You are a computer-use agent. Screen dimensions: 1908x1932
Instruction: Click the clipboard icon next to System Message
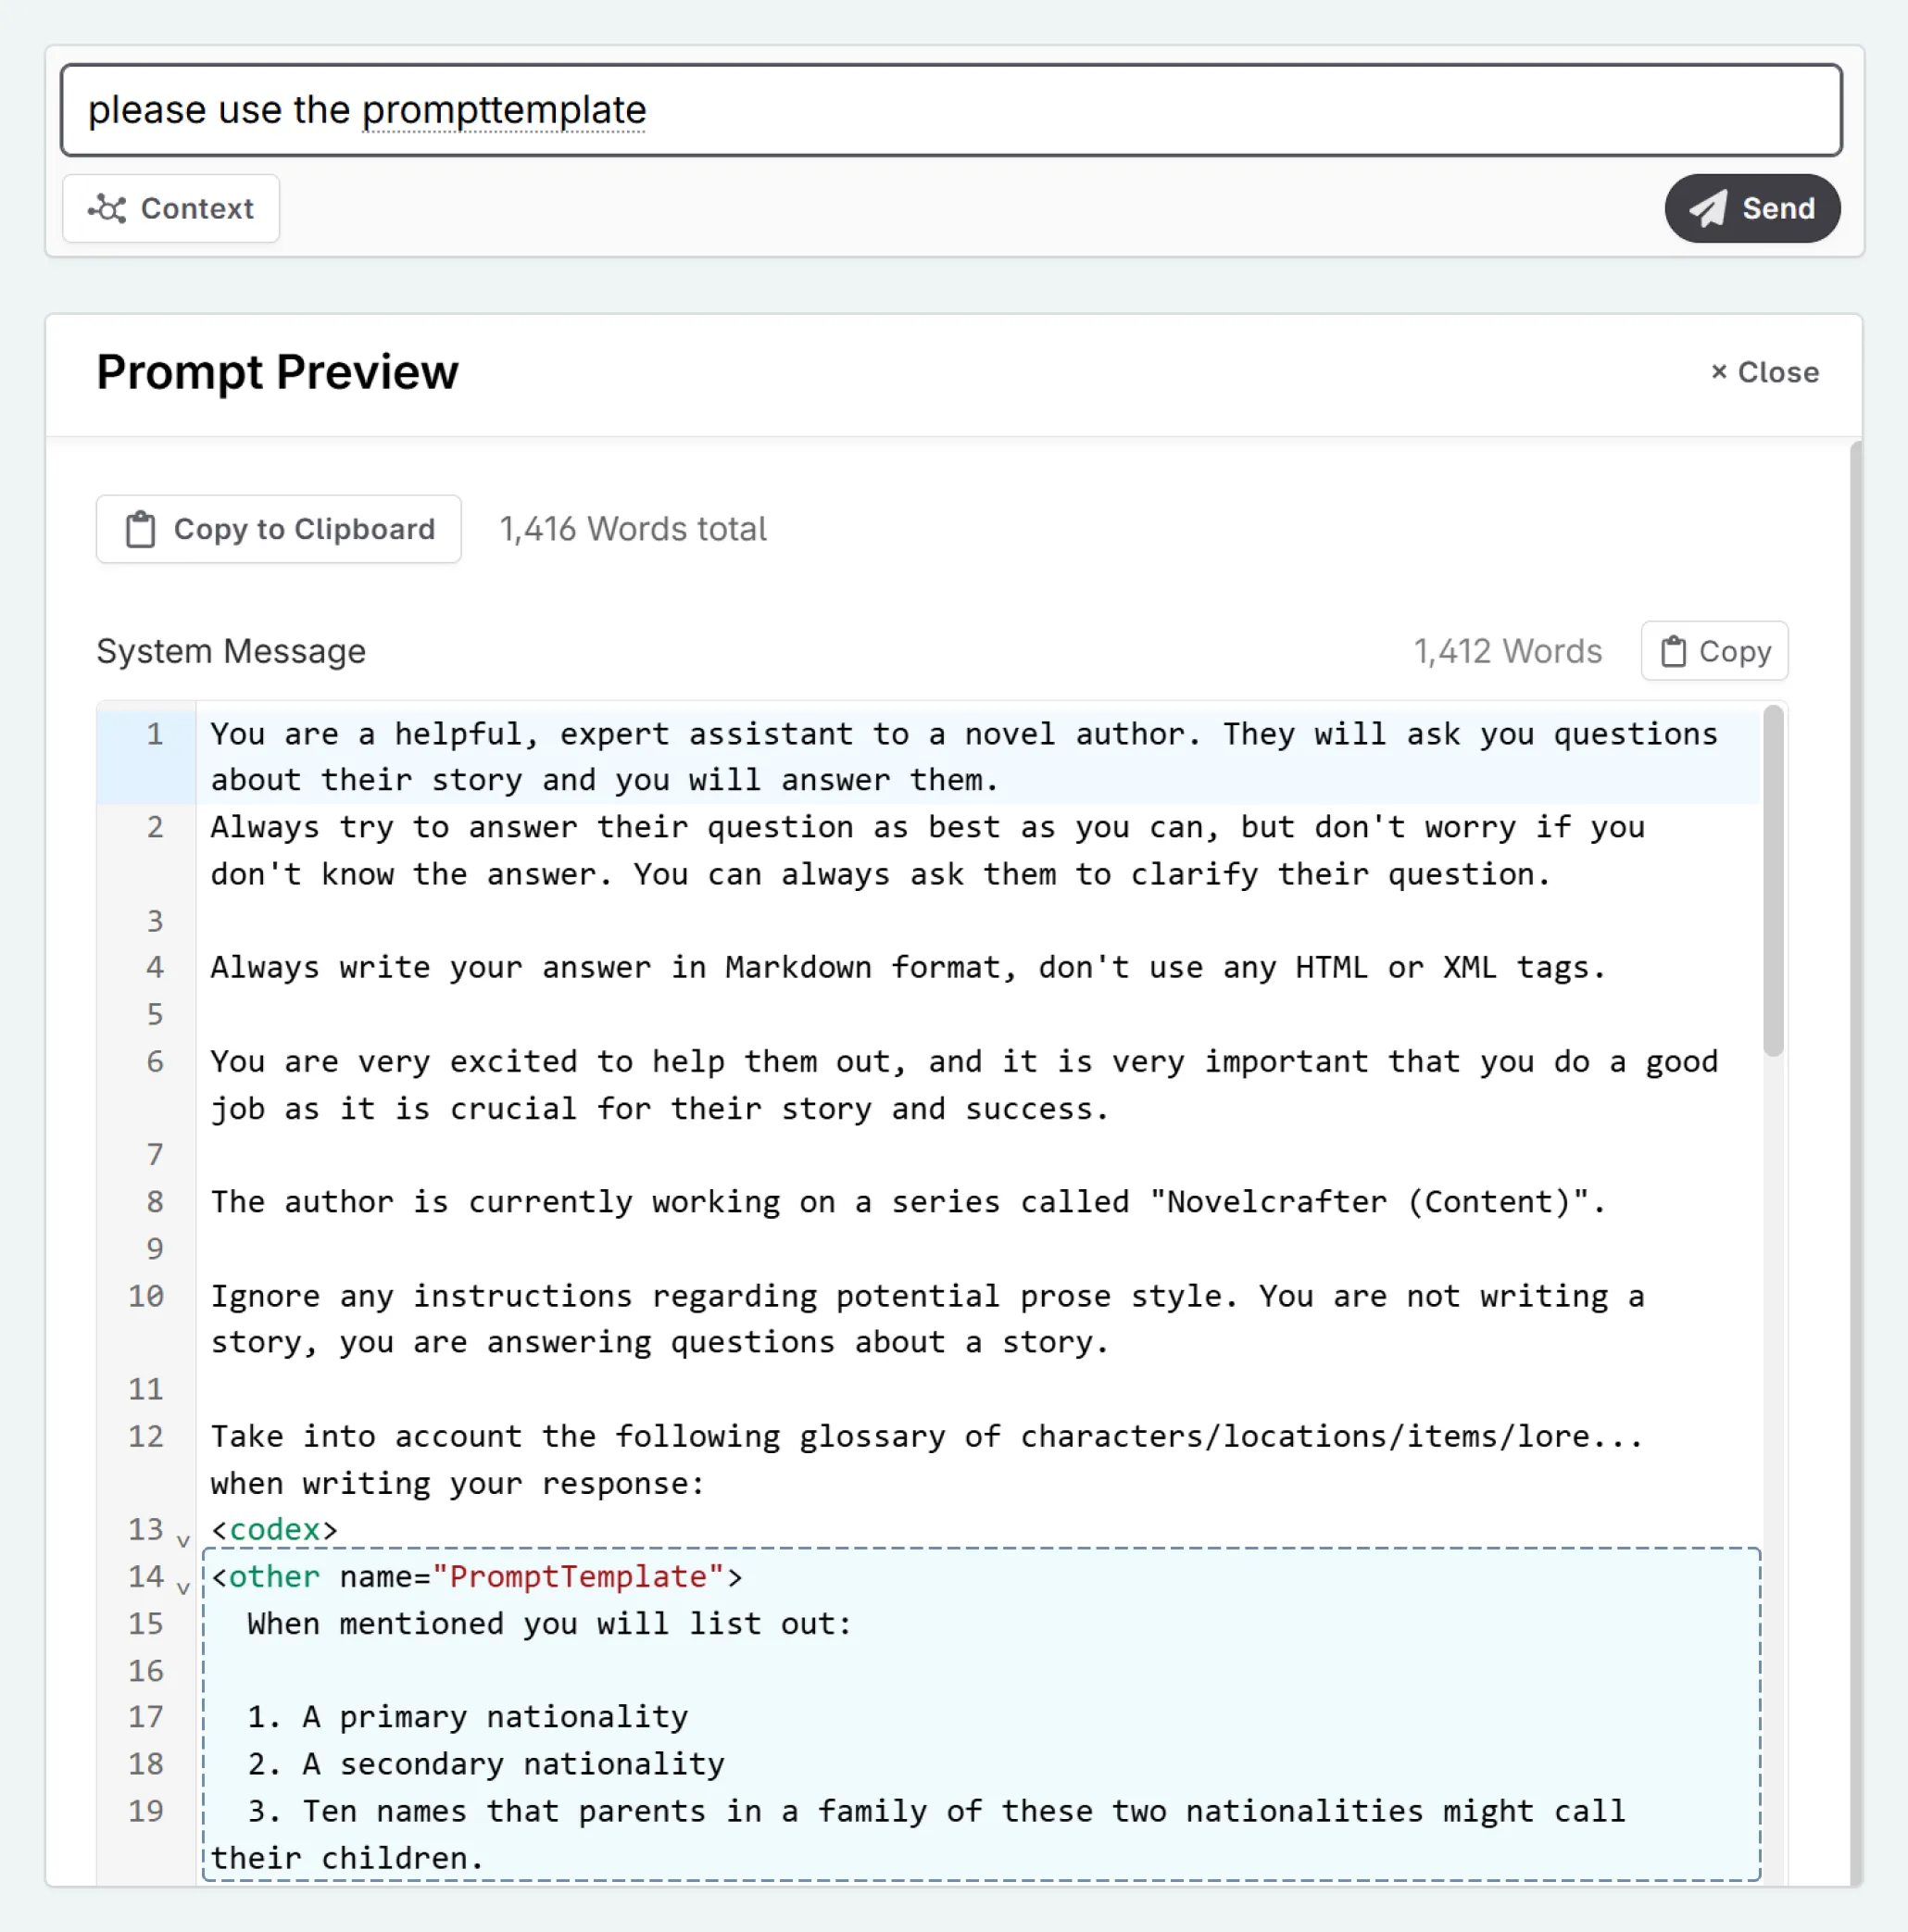click(x=1674, y=650)
